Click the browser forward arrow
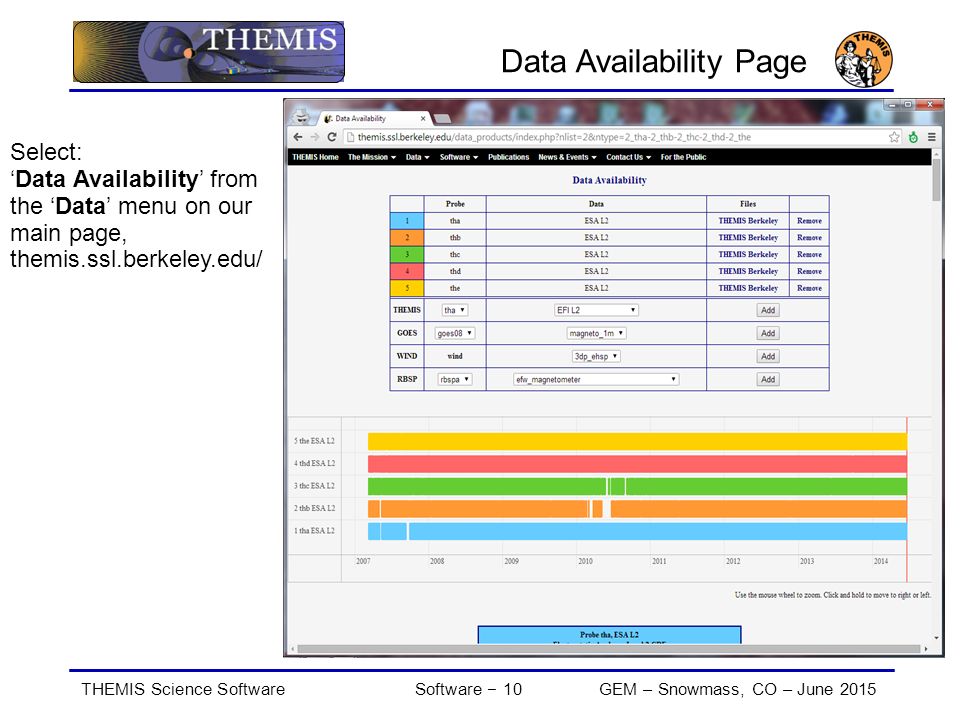This screenshot has width=960, height=720. (315, 137)
